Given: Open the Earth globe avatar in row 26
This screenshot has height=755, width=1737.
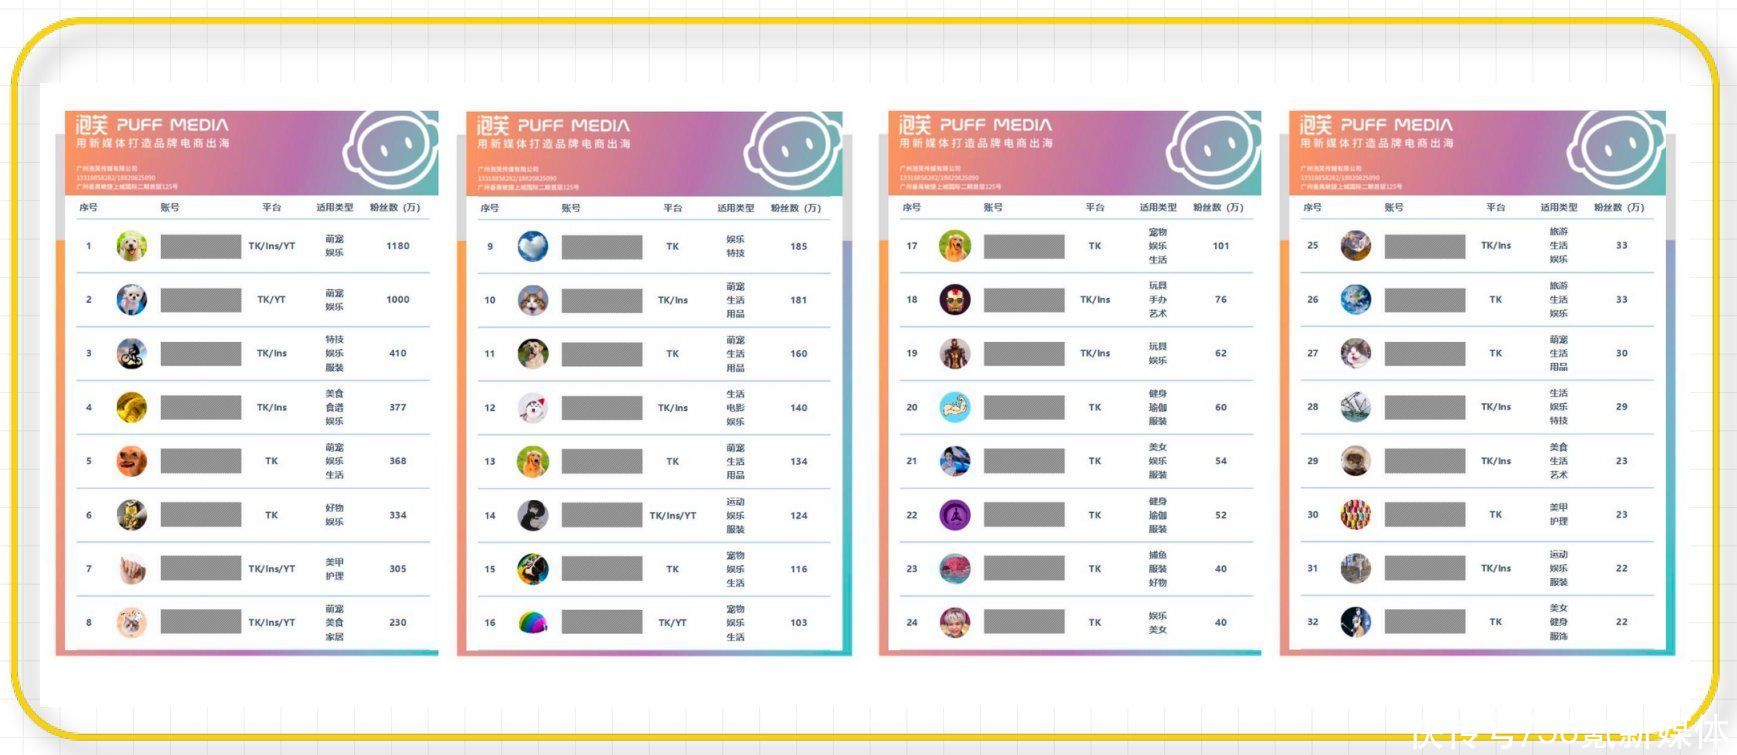Looking at the screenshot, I should [x=1356, y=299].
